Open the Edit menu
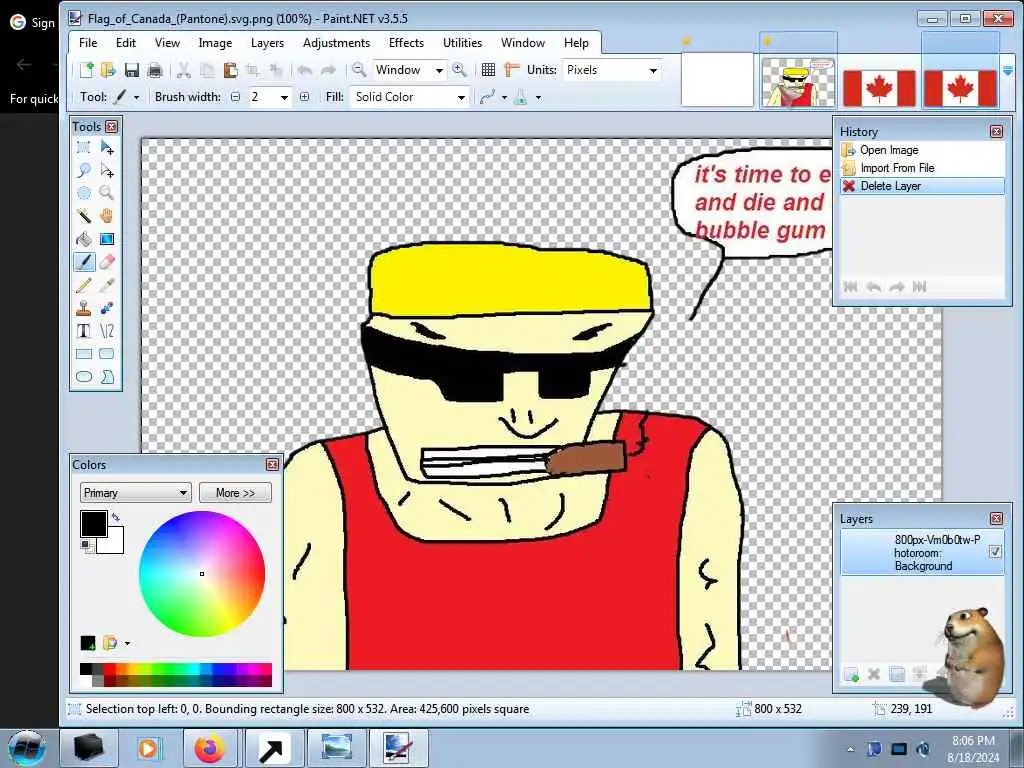Image resolution: width=1024 pixels, height=768 pixels. 125,43
